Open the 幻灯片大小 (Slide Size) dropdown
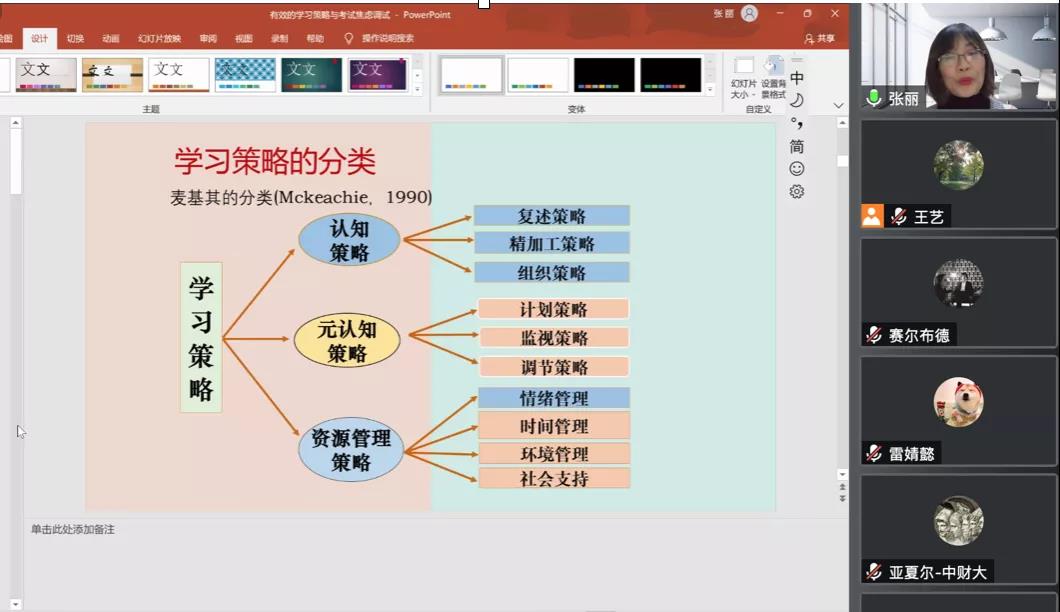 (743, 78)
